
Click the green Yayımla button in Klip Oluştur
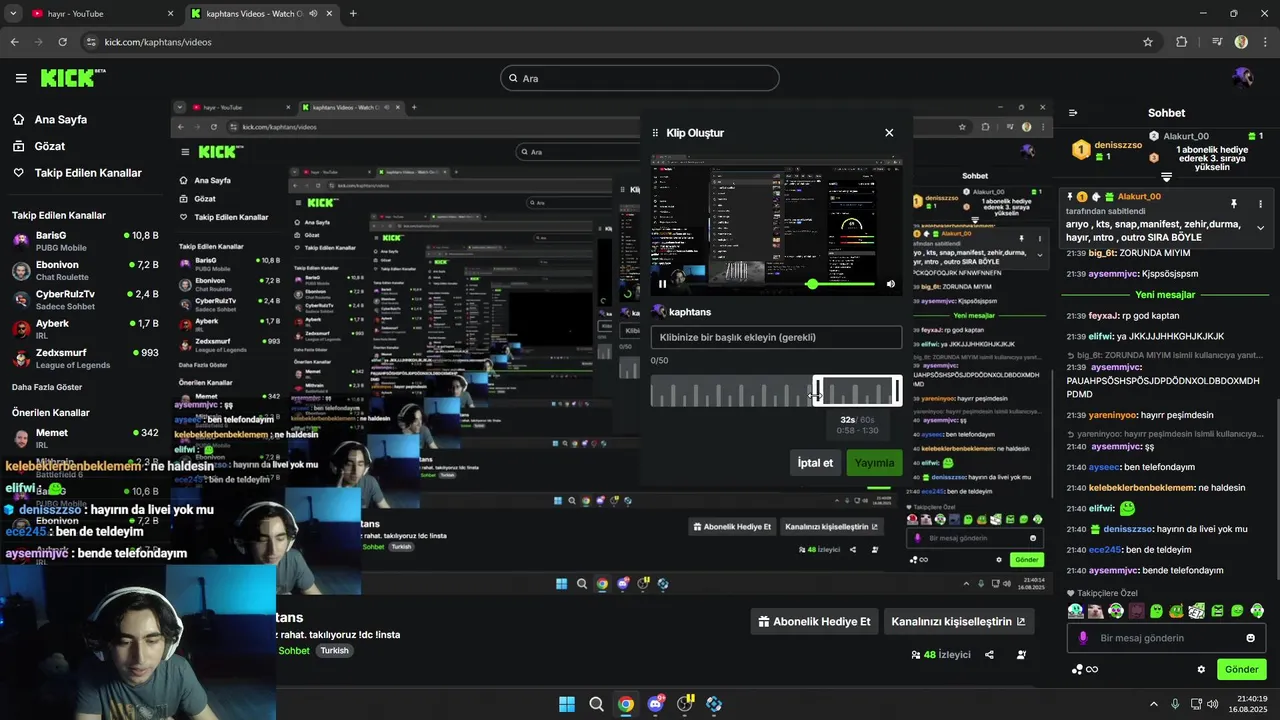(874, 463)
